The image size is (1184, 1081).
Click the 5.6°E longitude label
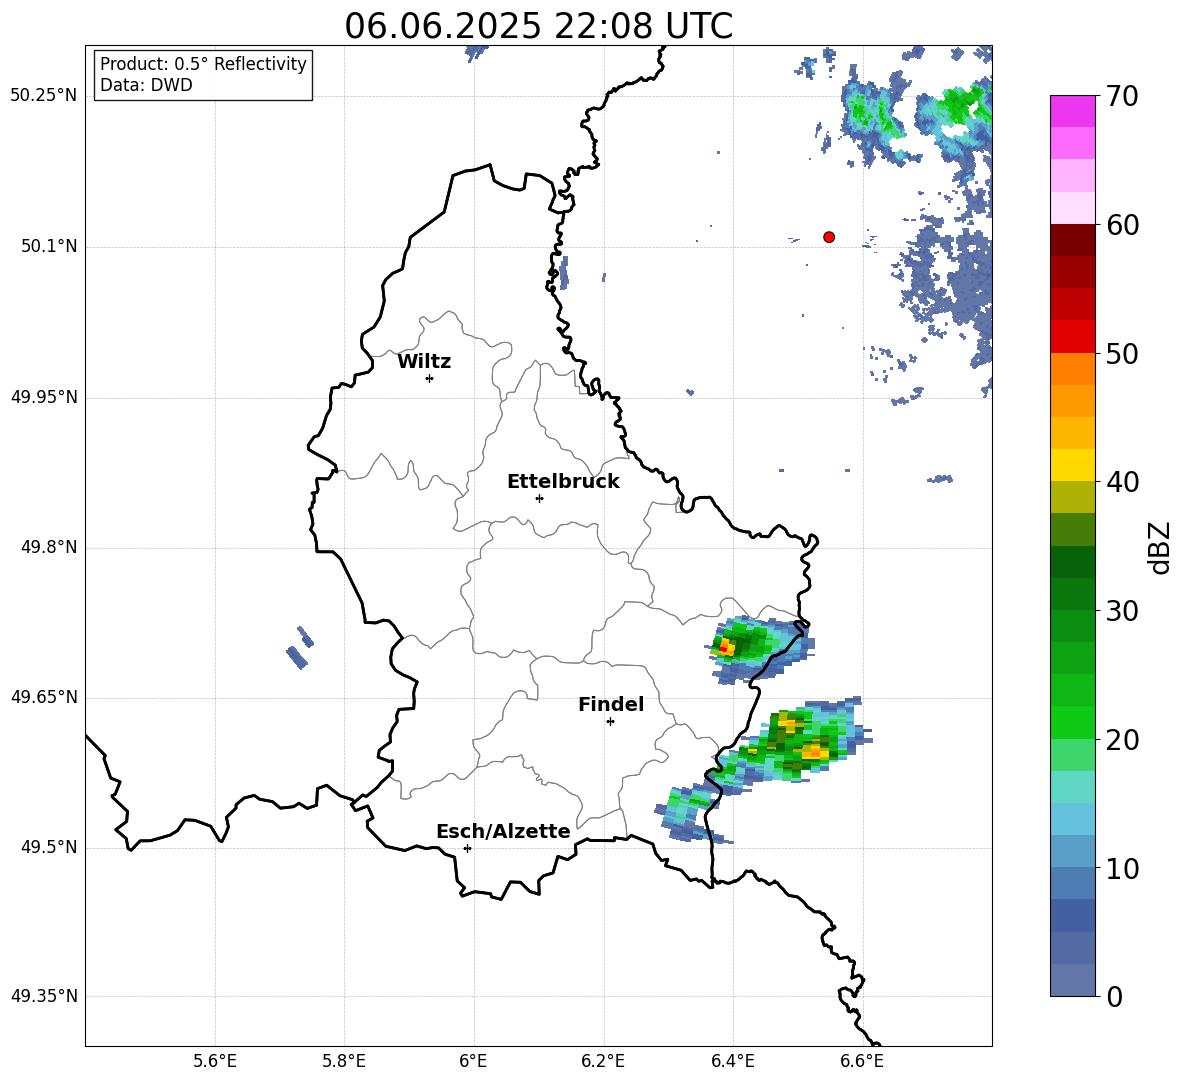[x=215, y=1061]
